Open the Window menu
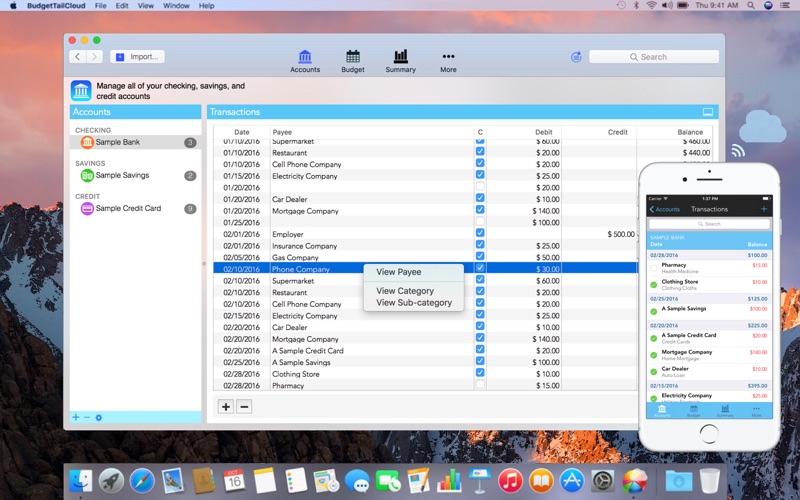800x500 pixels. 176,6
